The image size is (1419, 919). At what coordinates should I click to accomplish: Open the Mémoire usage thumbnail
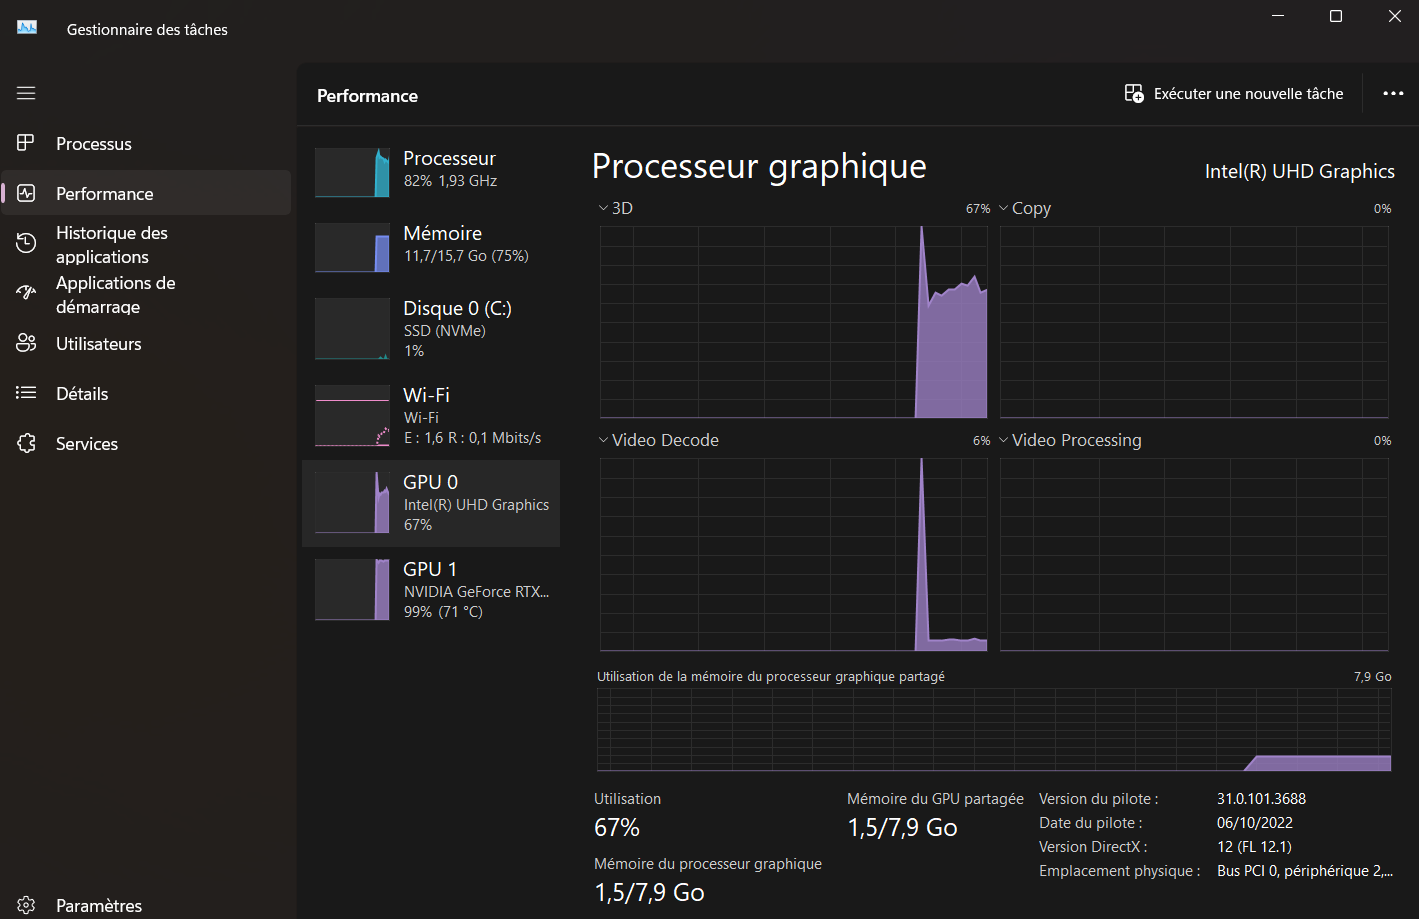pyautogui.click(x=352, y=247)
